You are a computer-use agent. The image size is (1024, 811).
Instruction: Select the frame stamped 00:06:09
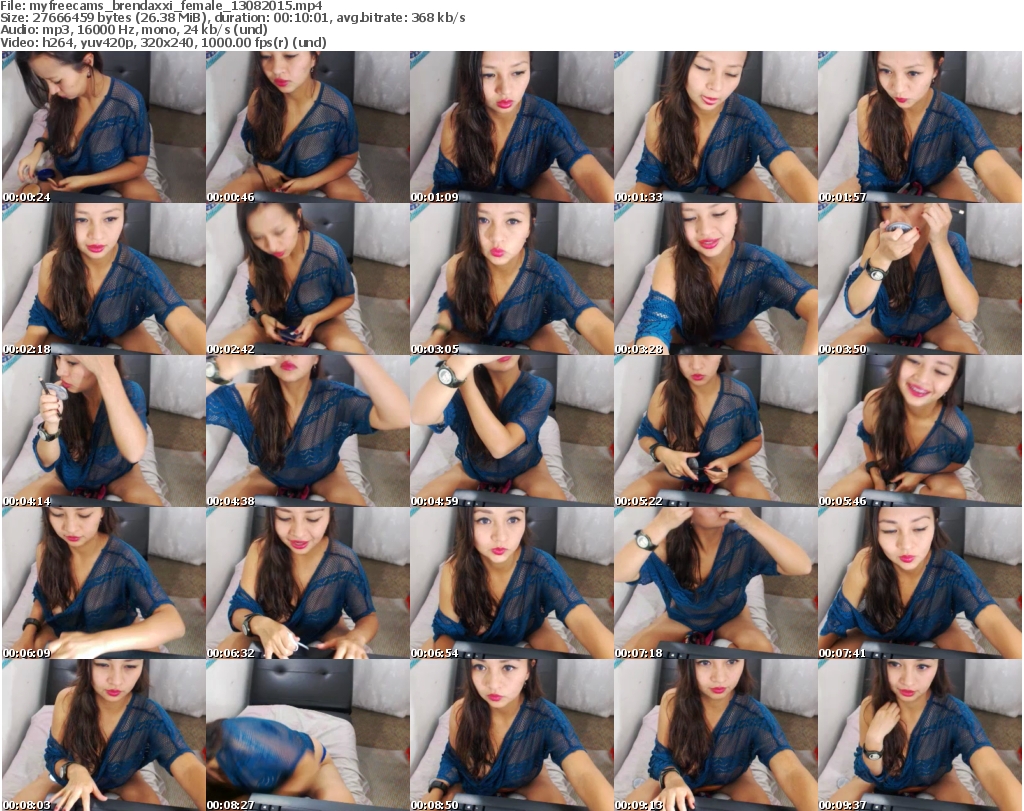pyautogui.click(x=104, y=583)
